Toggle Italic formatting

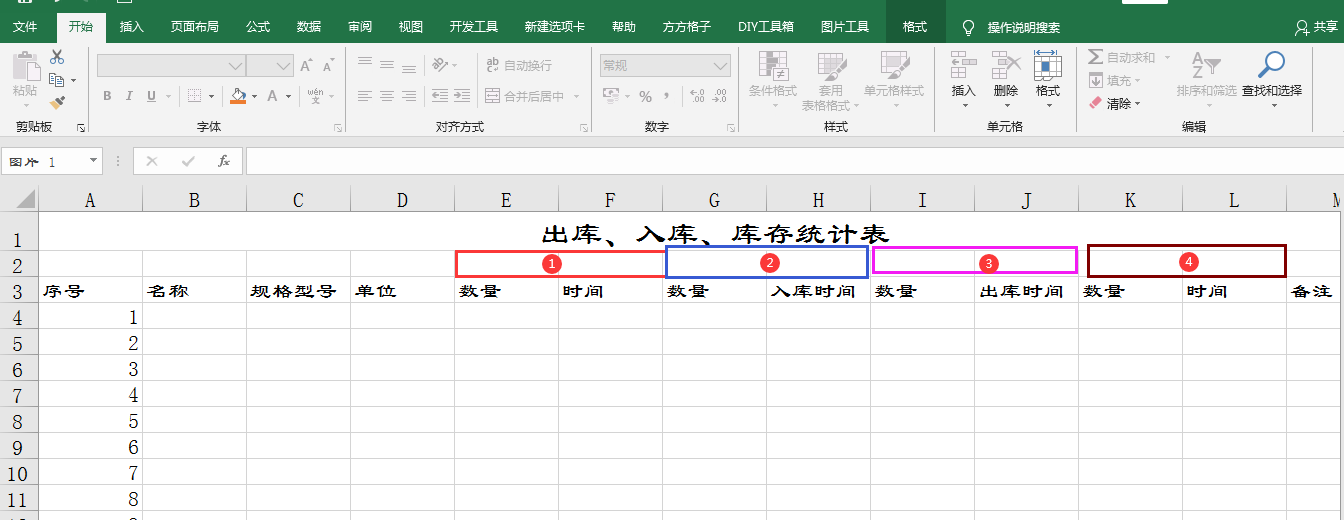130,96
